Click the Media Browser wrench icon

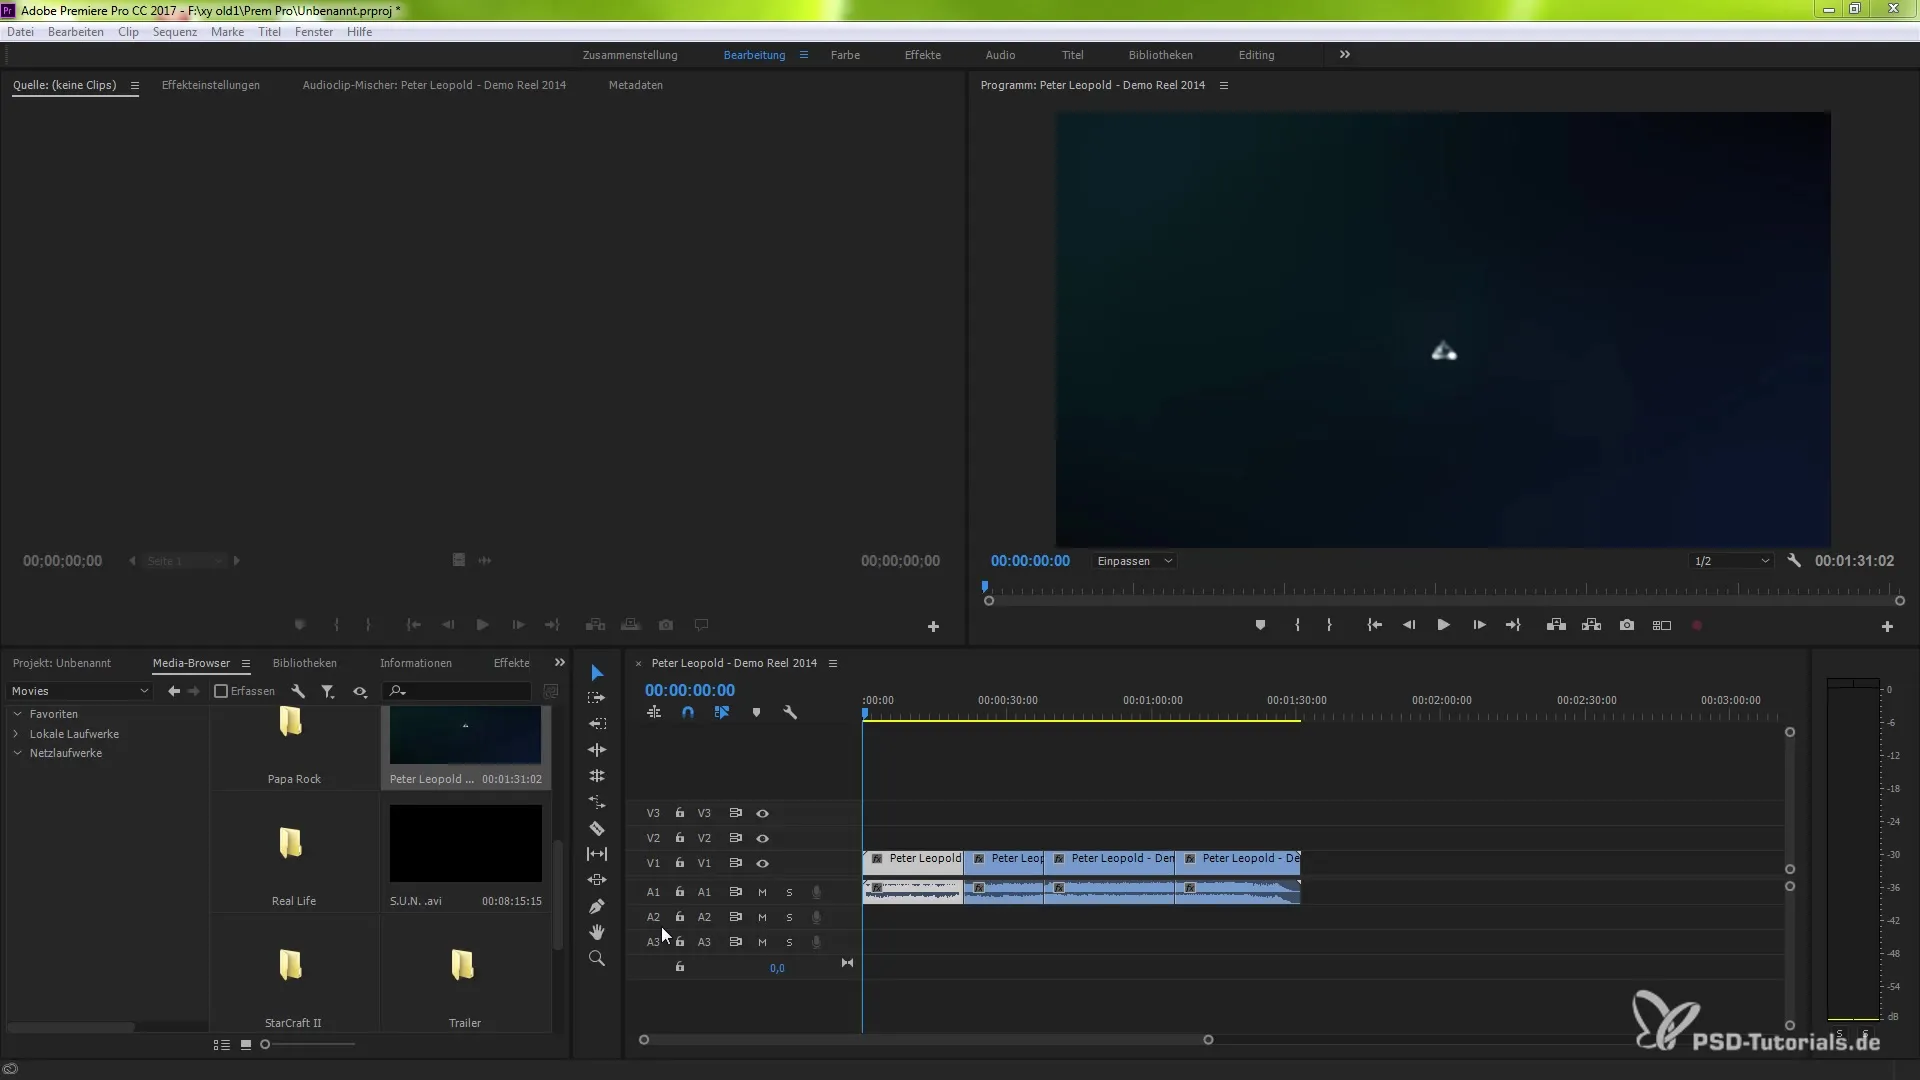(298, 691)
